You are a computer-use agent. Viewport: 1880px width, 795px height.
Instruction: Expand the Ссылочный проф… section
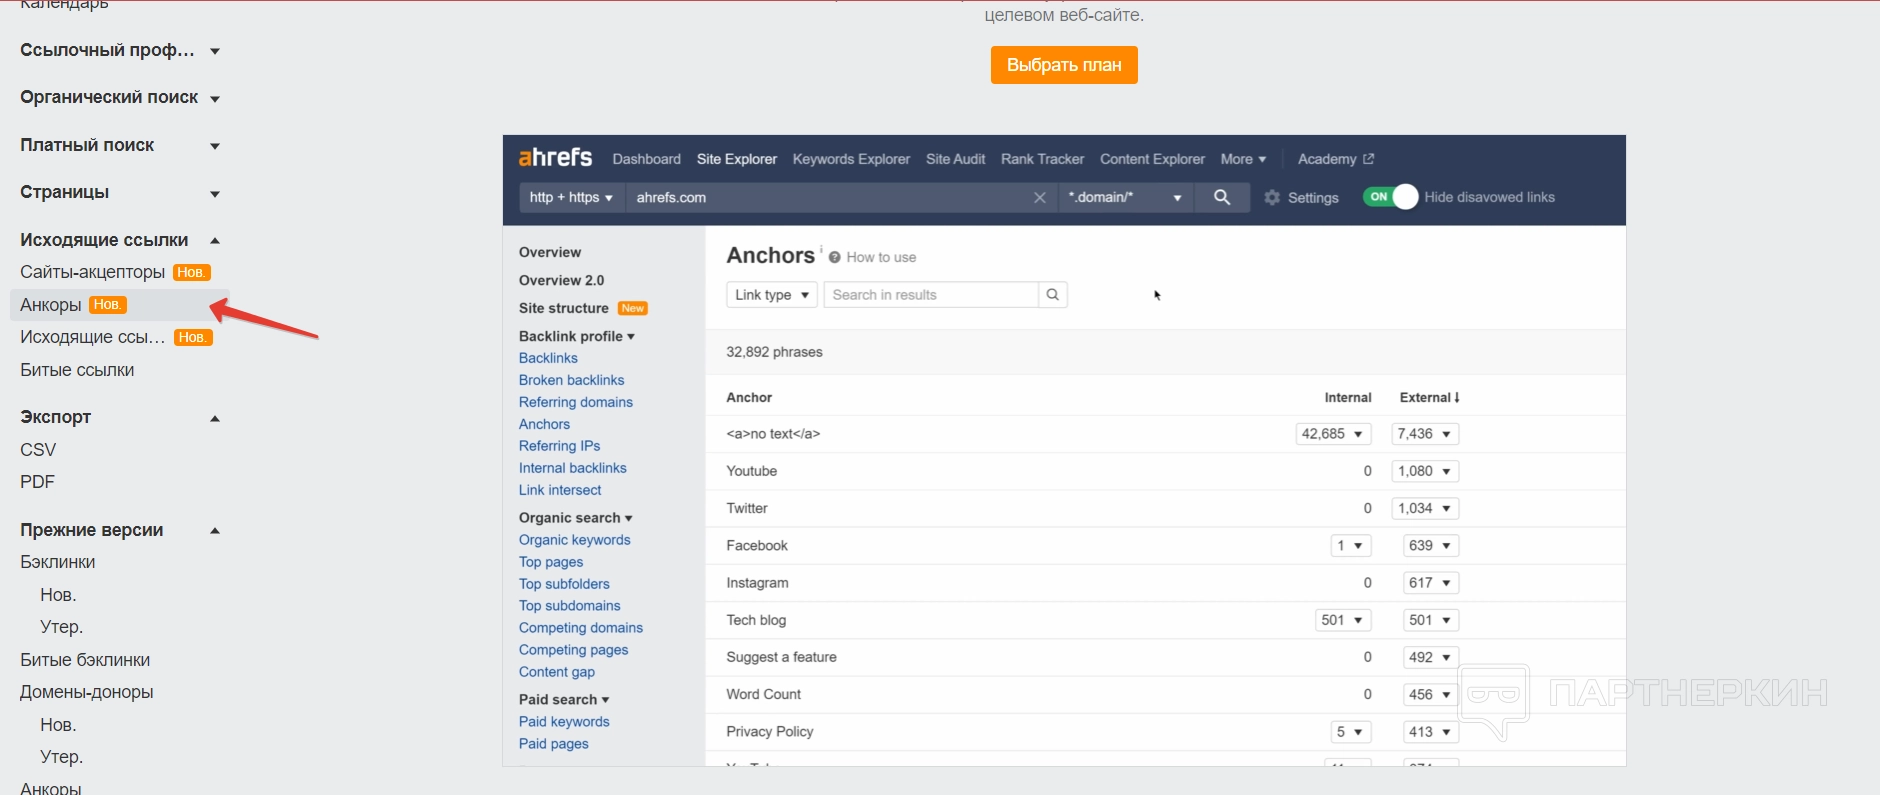[215, 51]
